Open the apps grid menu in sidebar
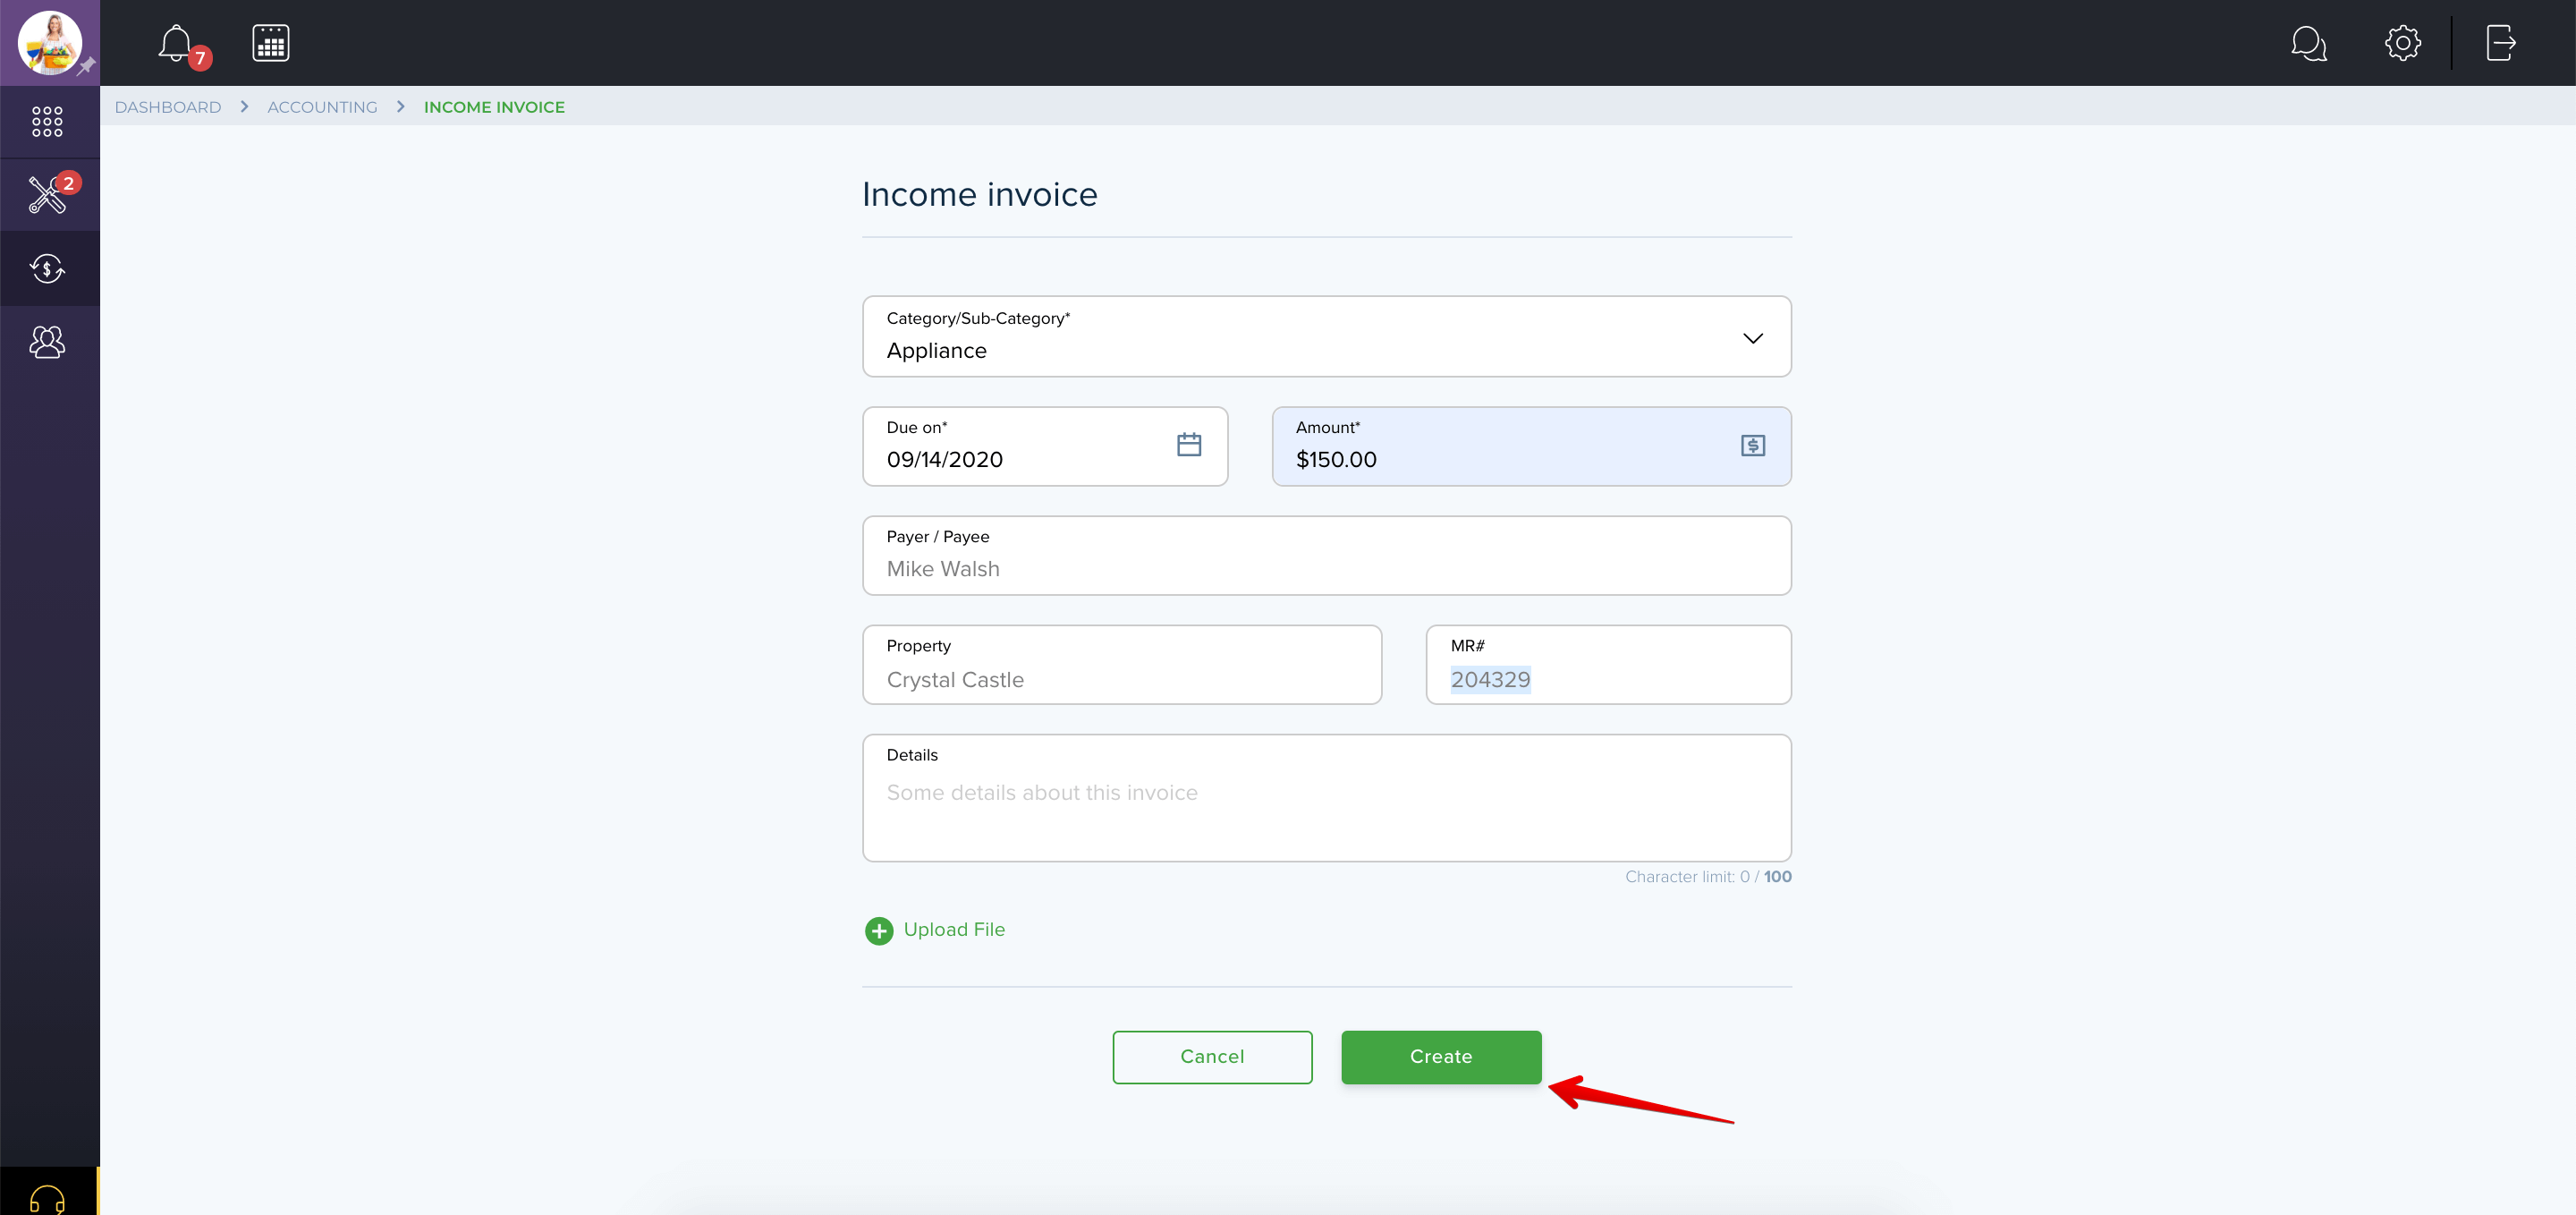 pyautogui.click(x=47, y=122)
